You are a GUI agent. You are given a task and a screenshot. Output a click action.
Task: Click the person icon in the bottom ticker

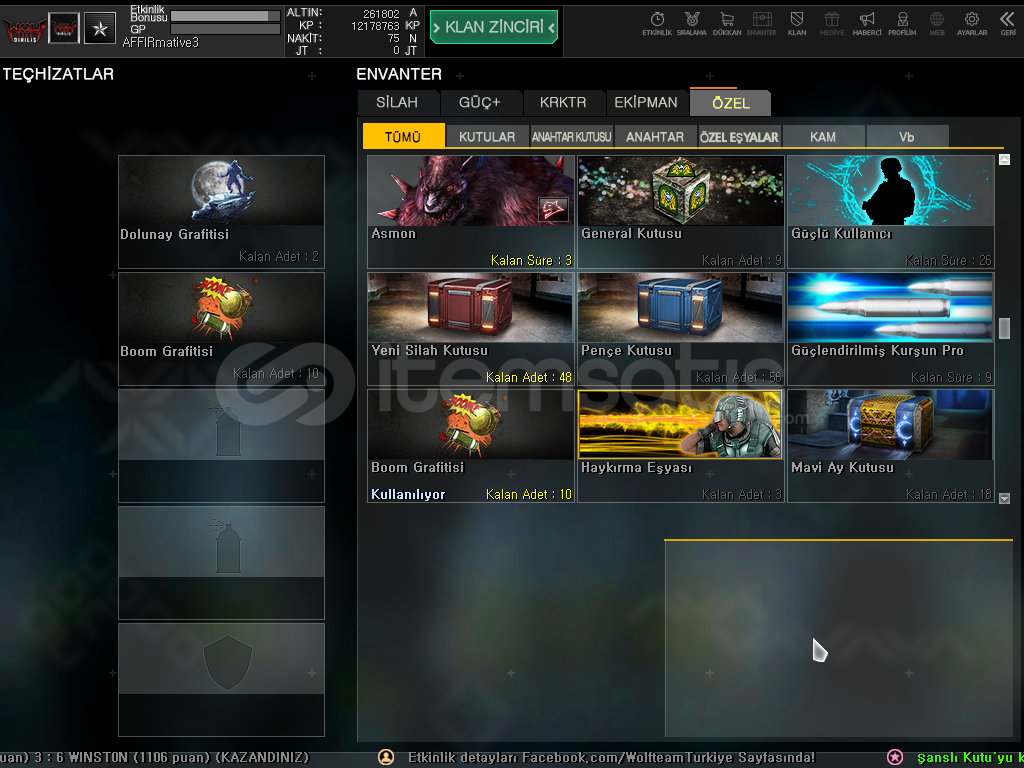[x=386, y=757]
